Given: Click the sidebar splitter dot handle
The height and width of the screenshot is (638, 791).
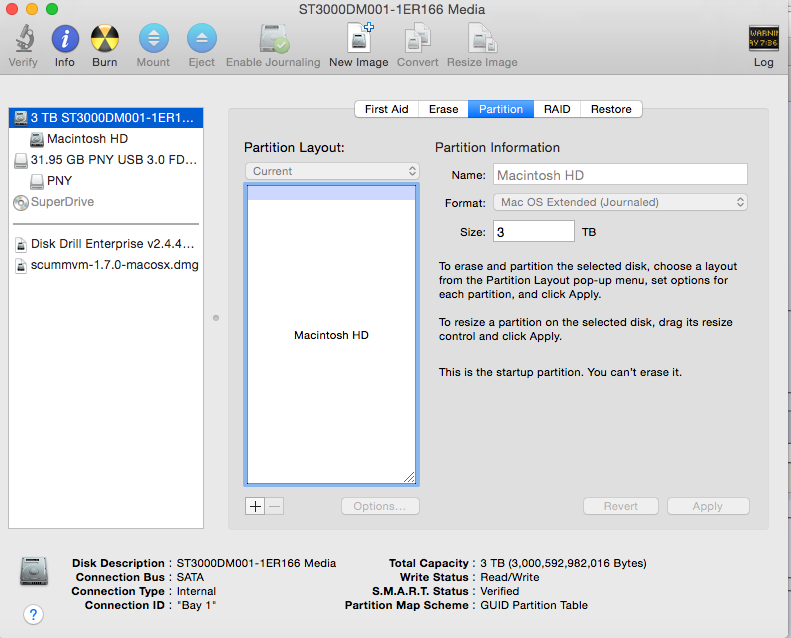Looking at the screenshot, I should (216, 318).
